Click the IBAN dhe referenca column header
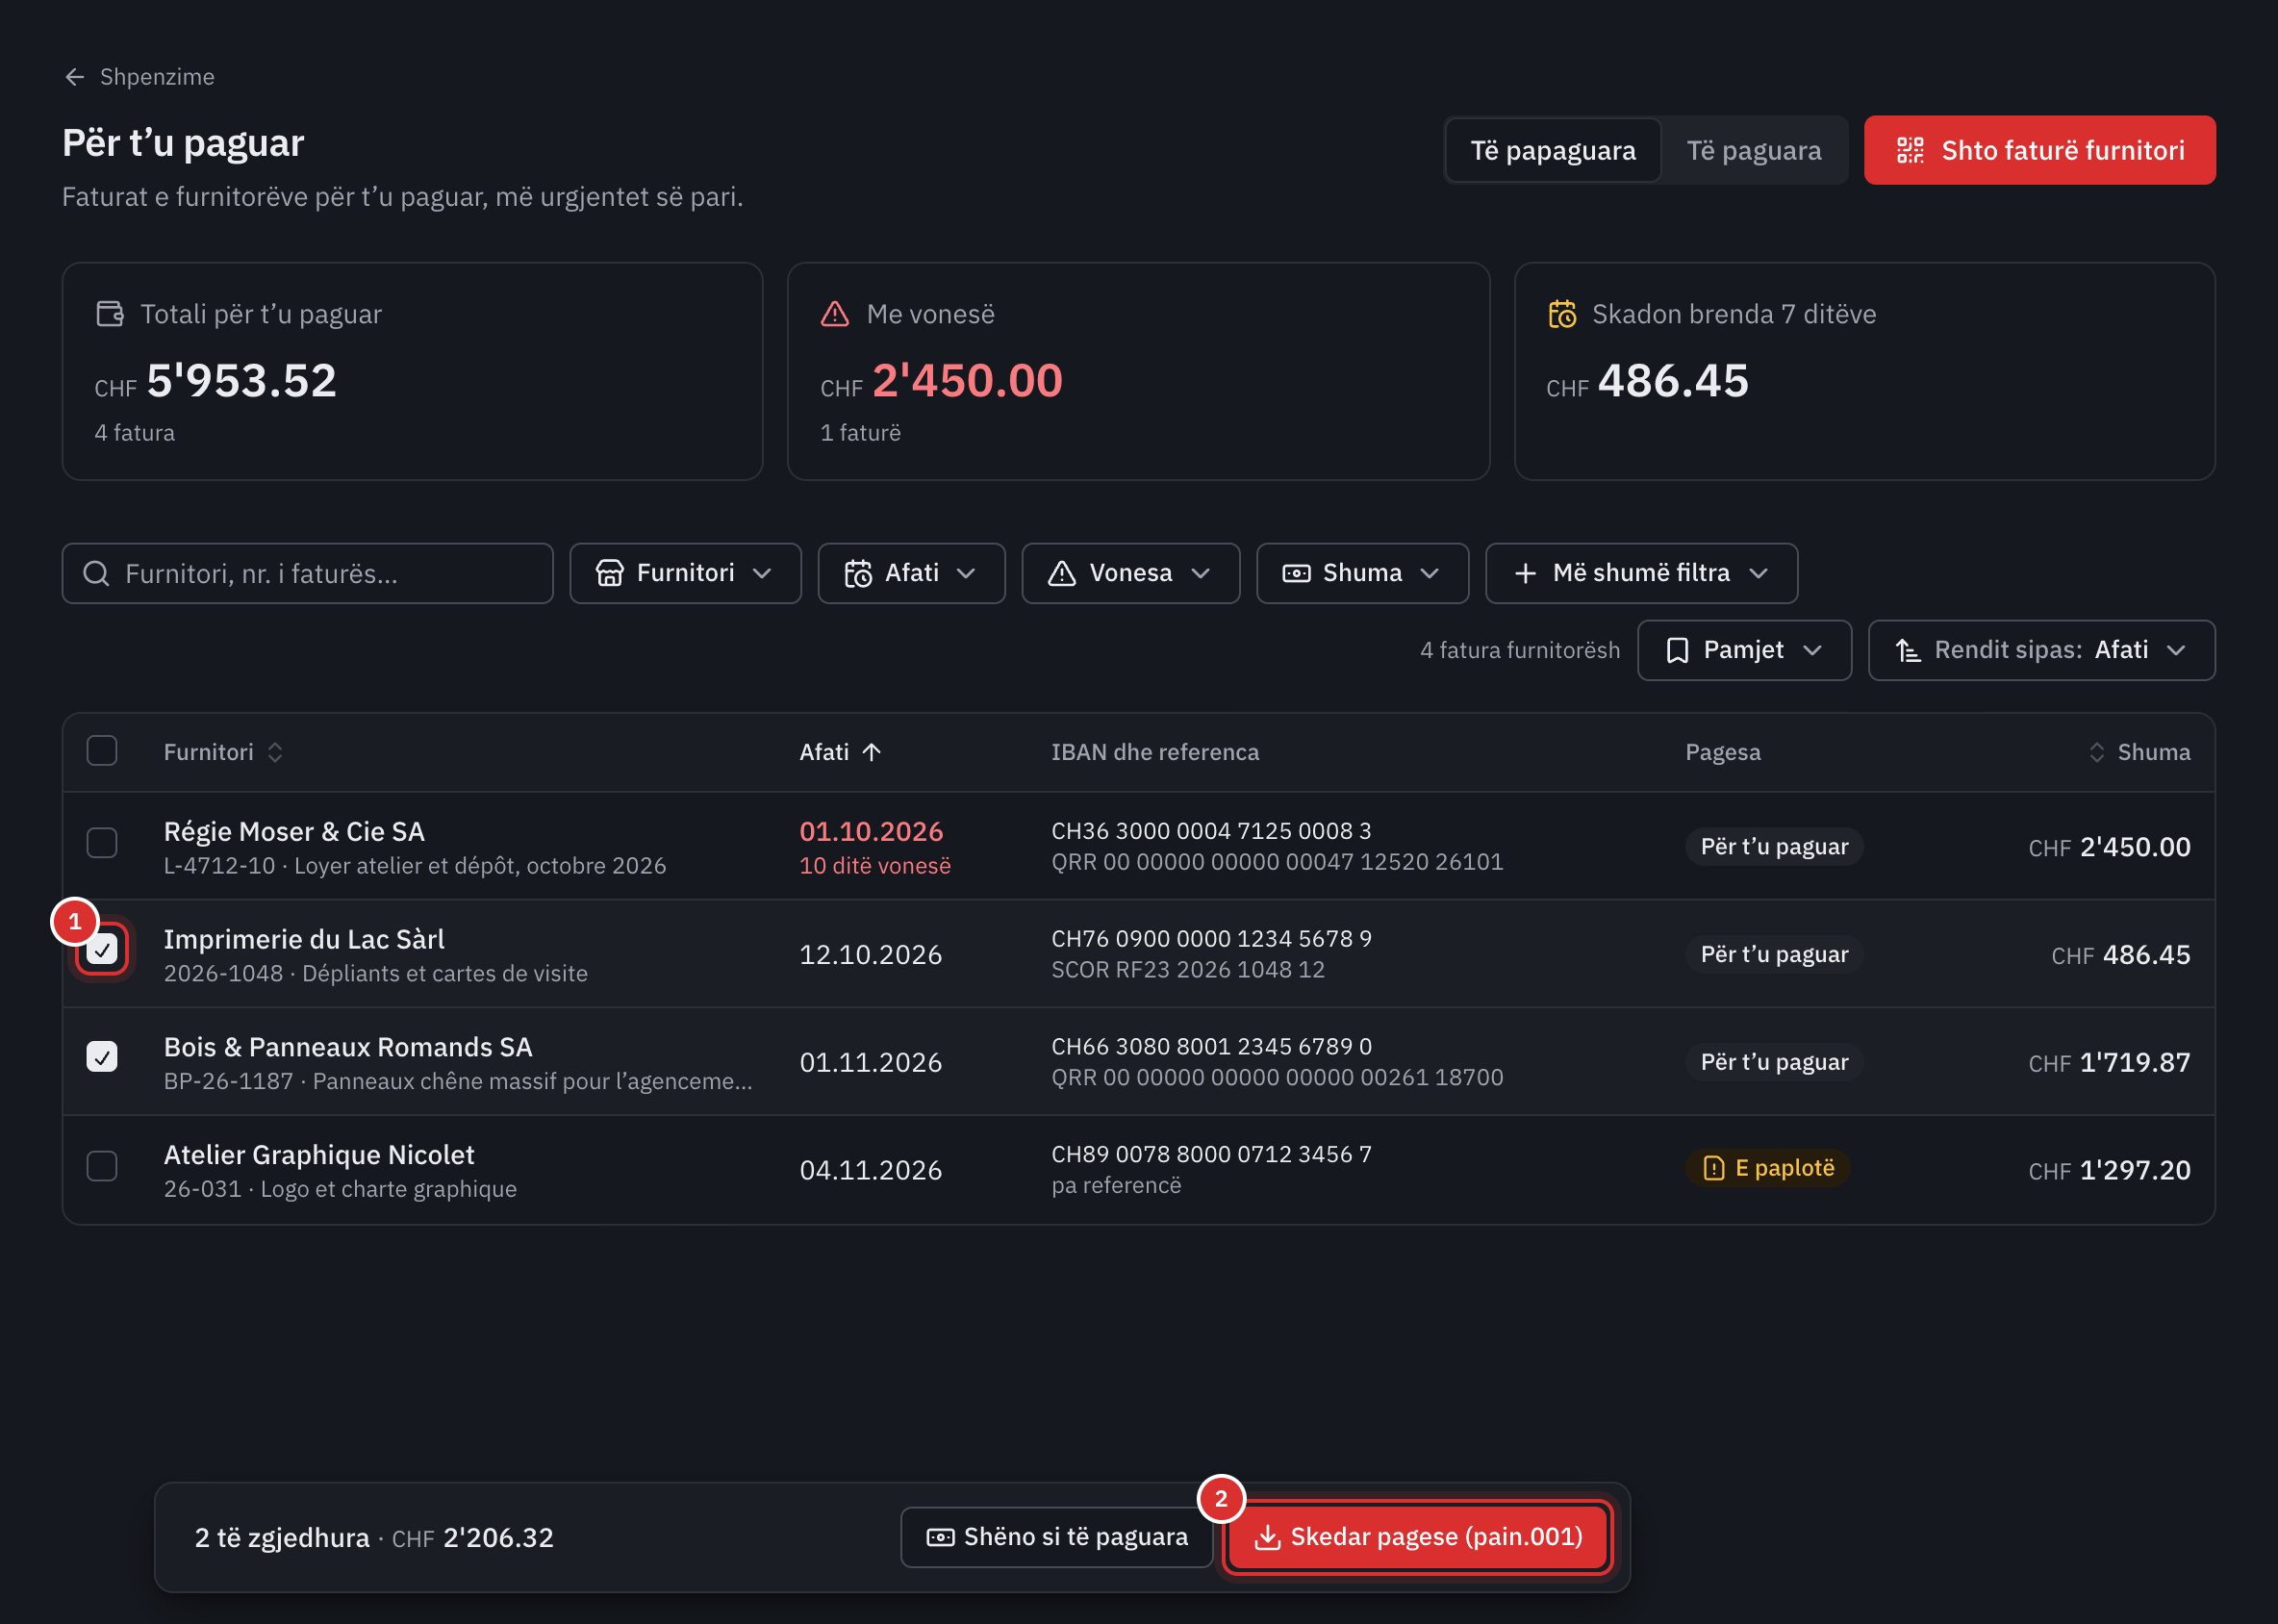This screenshot has width=2278, height=1624. (x=1154, y=752)
